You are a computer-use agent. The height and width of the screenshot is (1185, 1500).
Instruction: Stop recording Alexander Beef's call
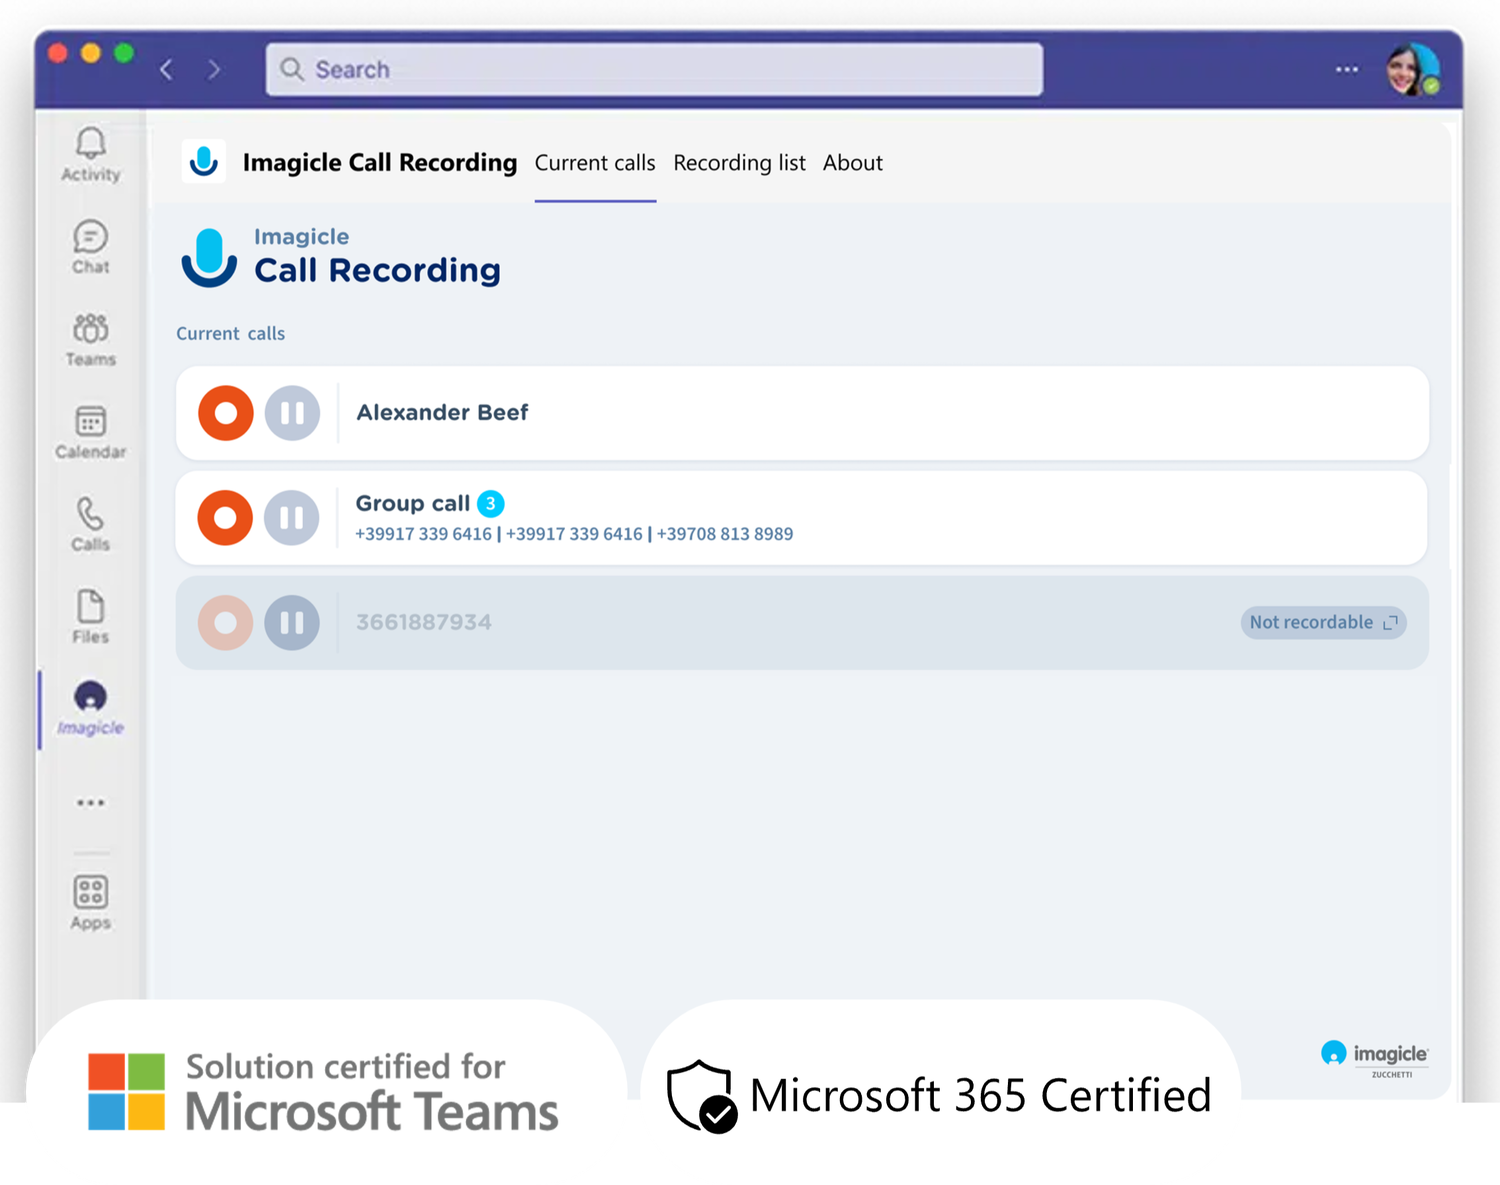(225, 413)
